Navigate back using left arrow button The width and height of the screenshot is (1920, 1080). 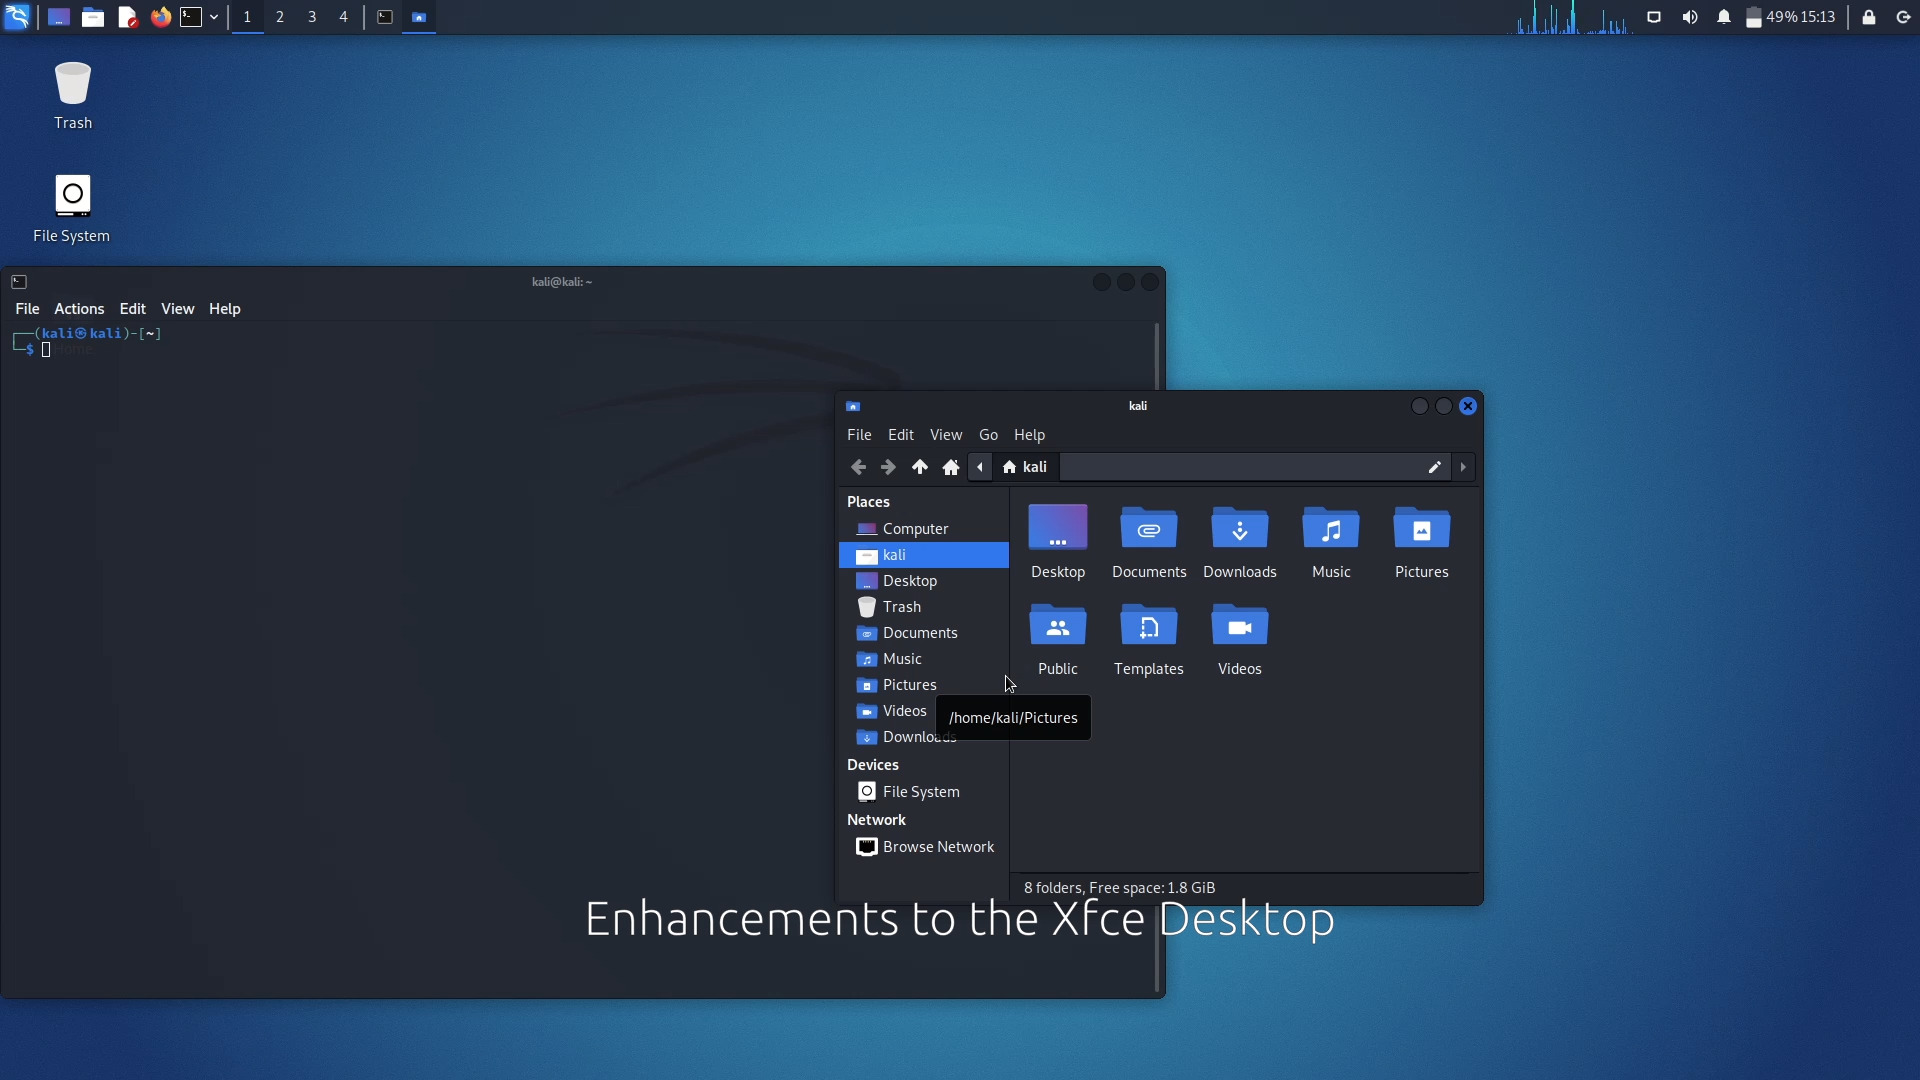tap(858, 465)
